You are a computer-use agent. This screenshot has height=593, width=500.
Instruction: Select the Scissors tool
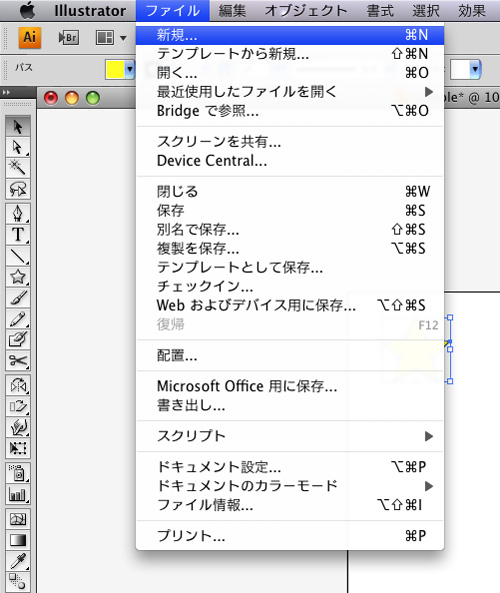click(x=18, y=360)
